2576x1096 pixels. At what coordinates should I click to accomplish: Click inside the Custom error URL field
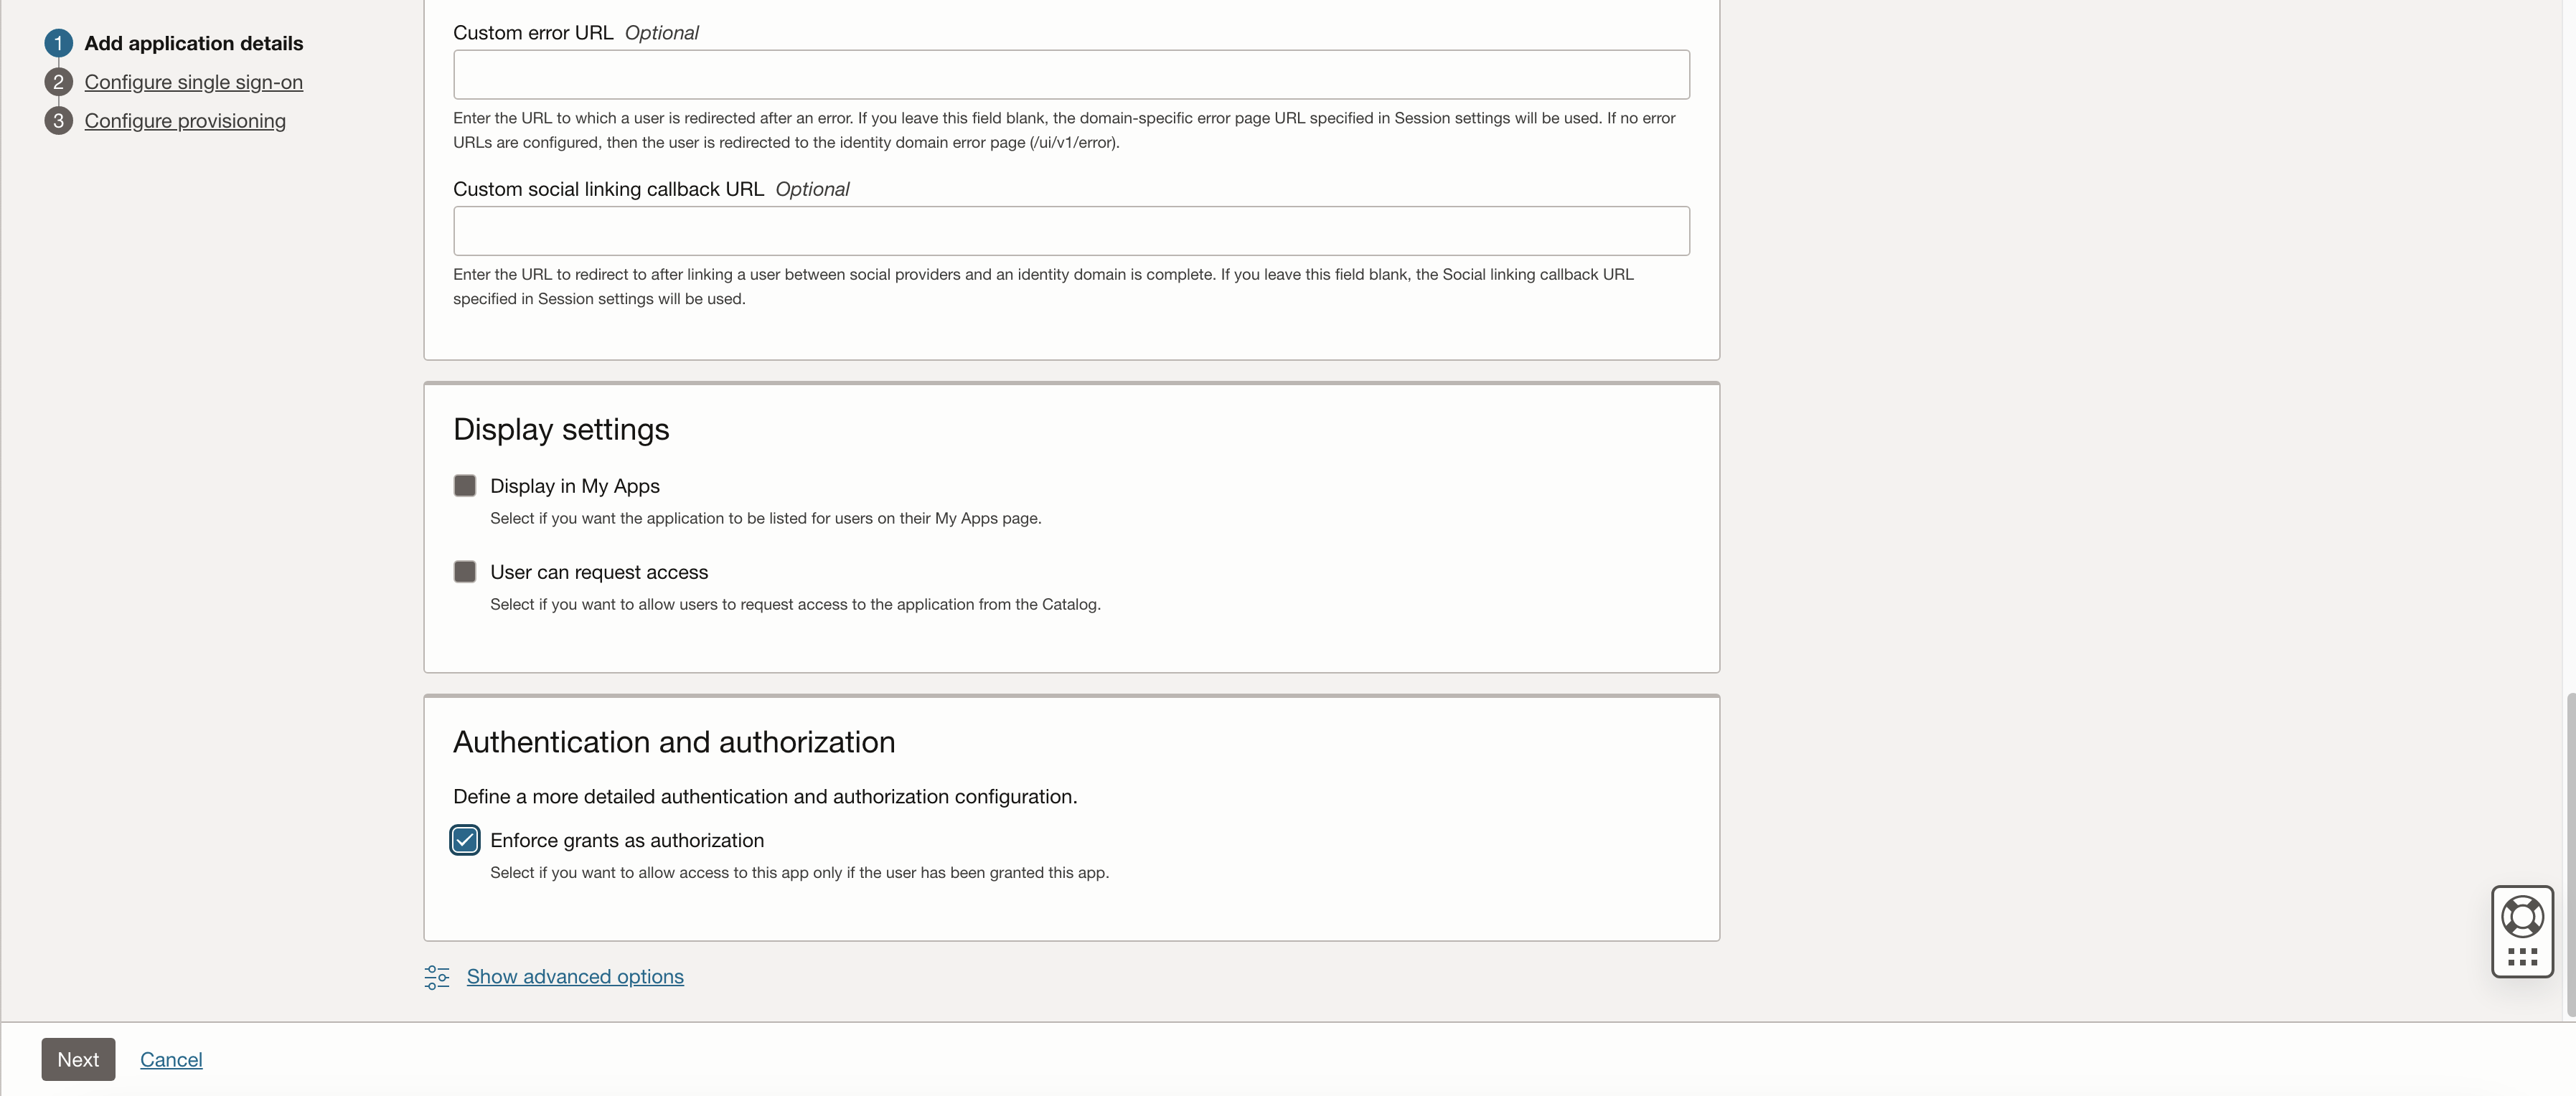click(1070, 74)
